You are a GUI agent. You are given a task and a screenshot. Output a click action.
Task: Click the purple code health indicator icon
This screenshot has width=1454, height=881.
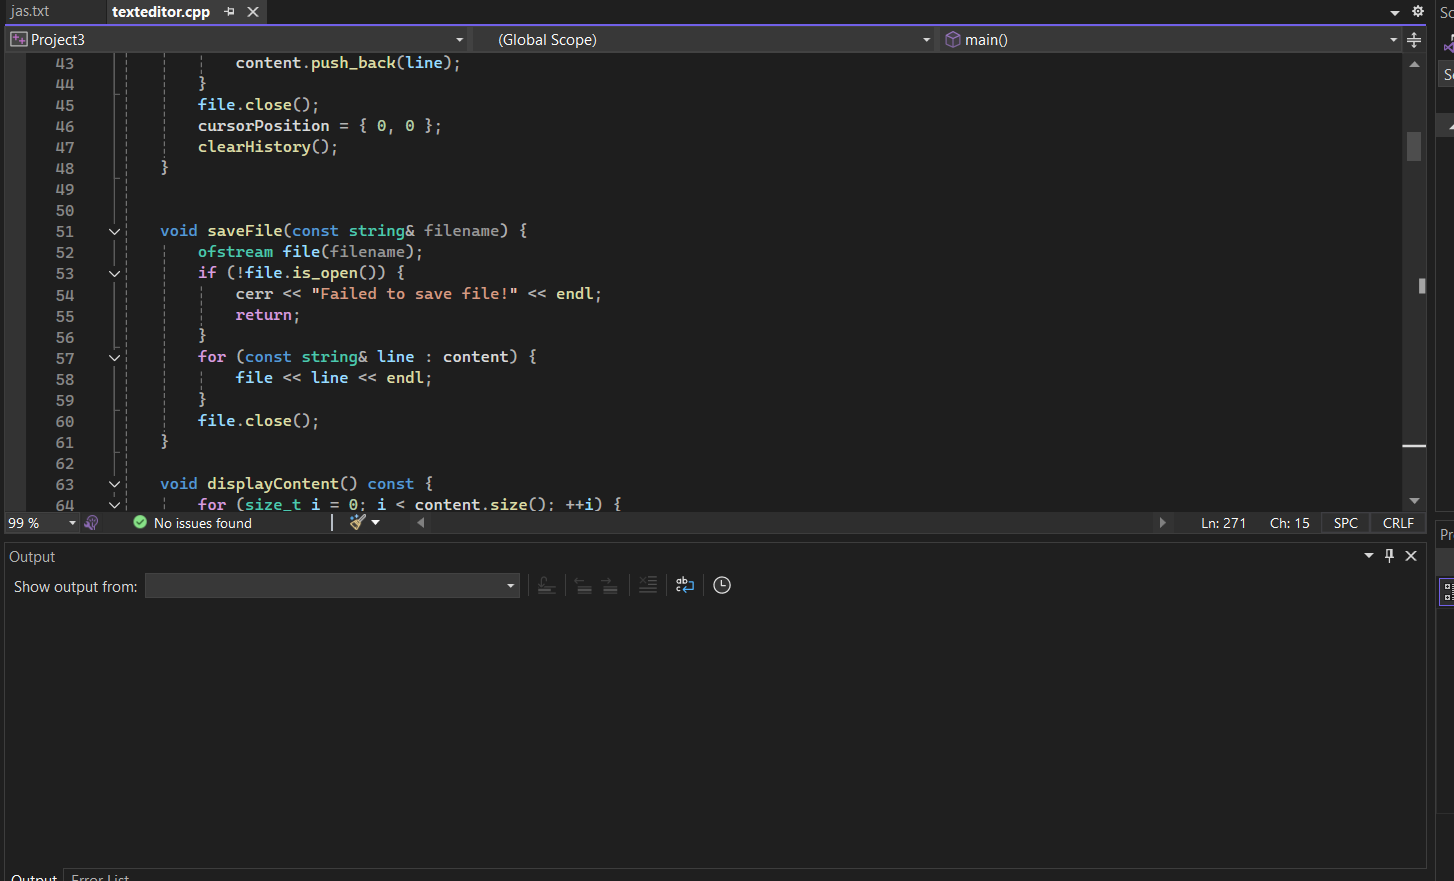point(92,523)
